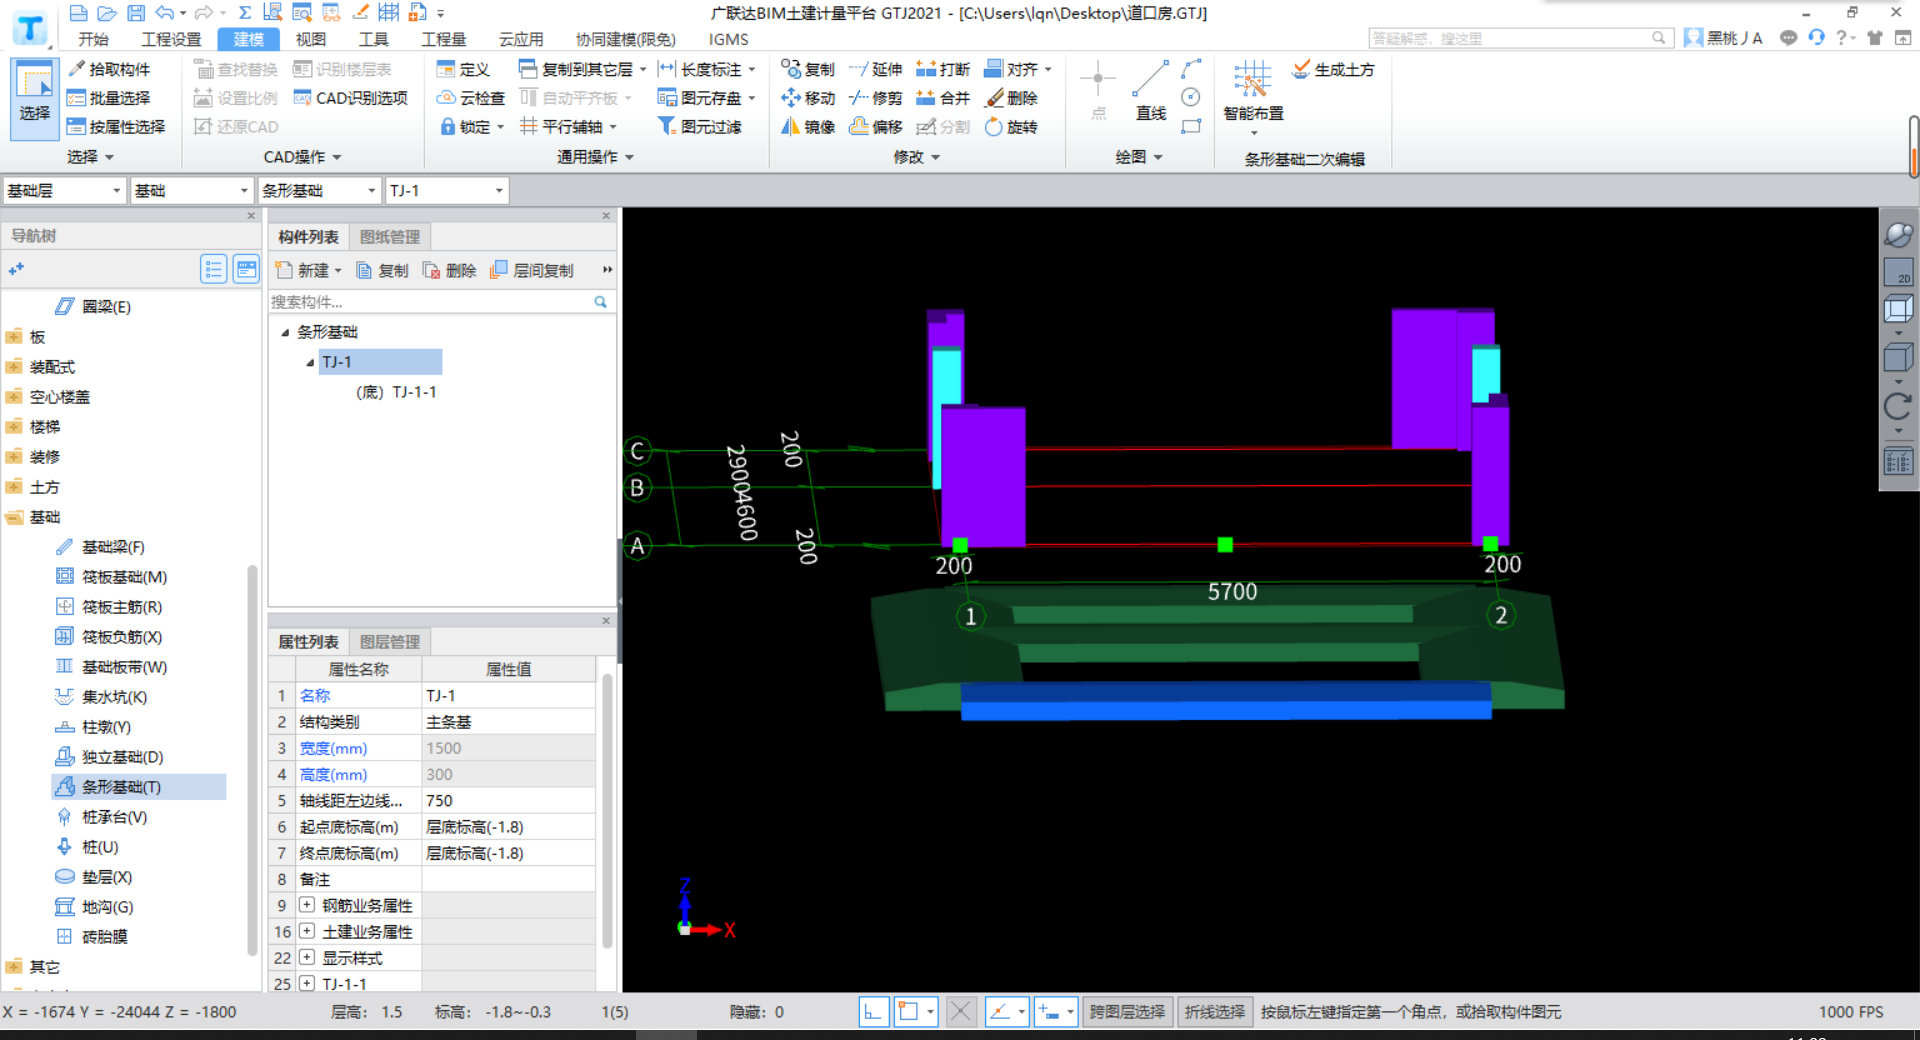Select the 移动 move tool
1920x1040 pixels.
808,98
